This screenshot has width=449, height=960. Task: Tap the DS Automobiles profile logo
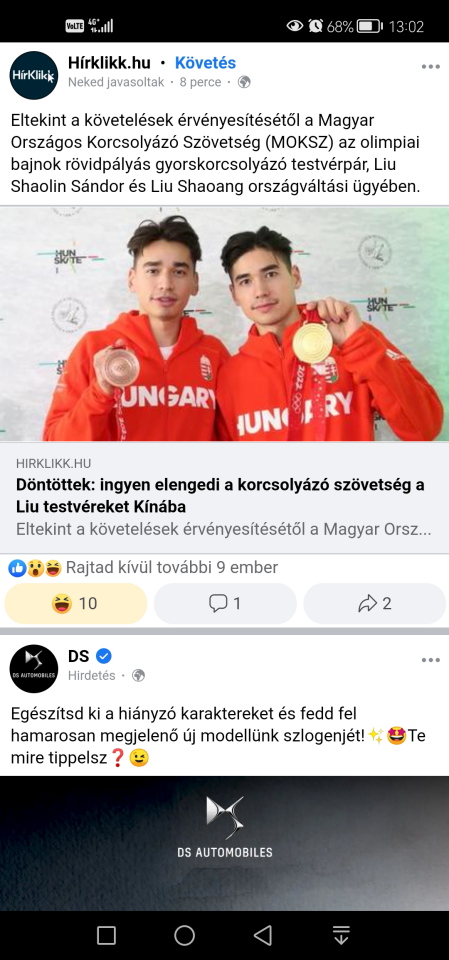(x=34, y=669)
